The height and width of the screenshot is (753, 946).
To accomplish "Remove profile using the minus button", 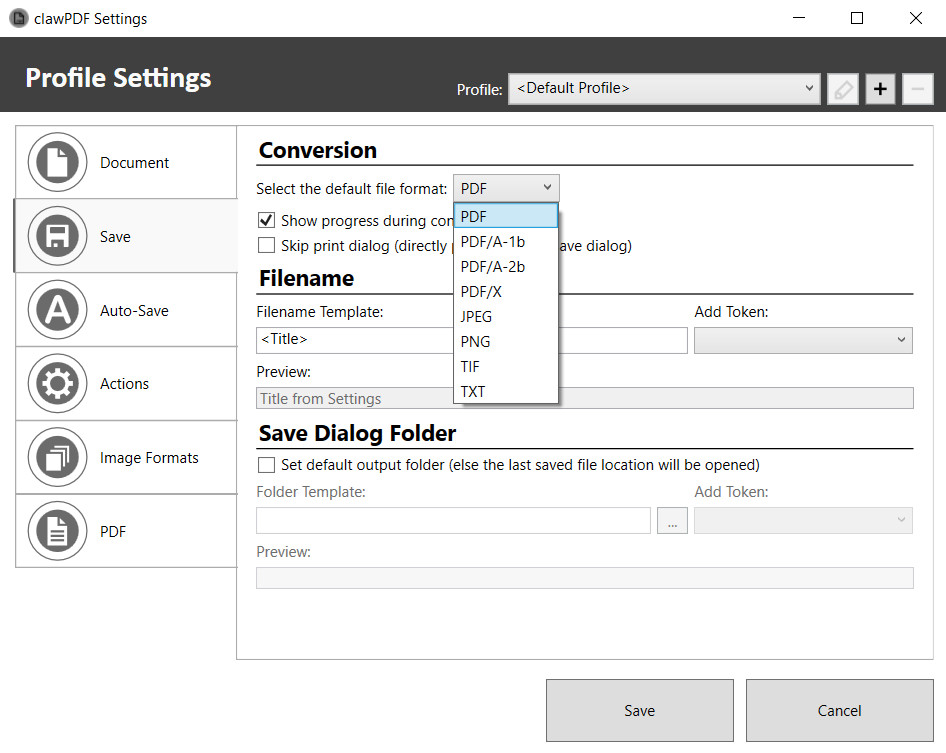I will pos(918,89).
